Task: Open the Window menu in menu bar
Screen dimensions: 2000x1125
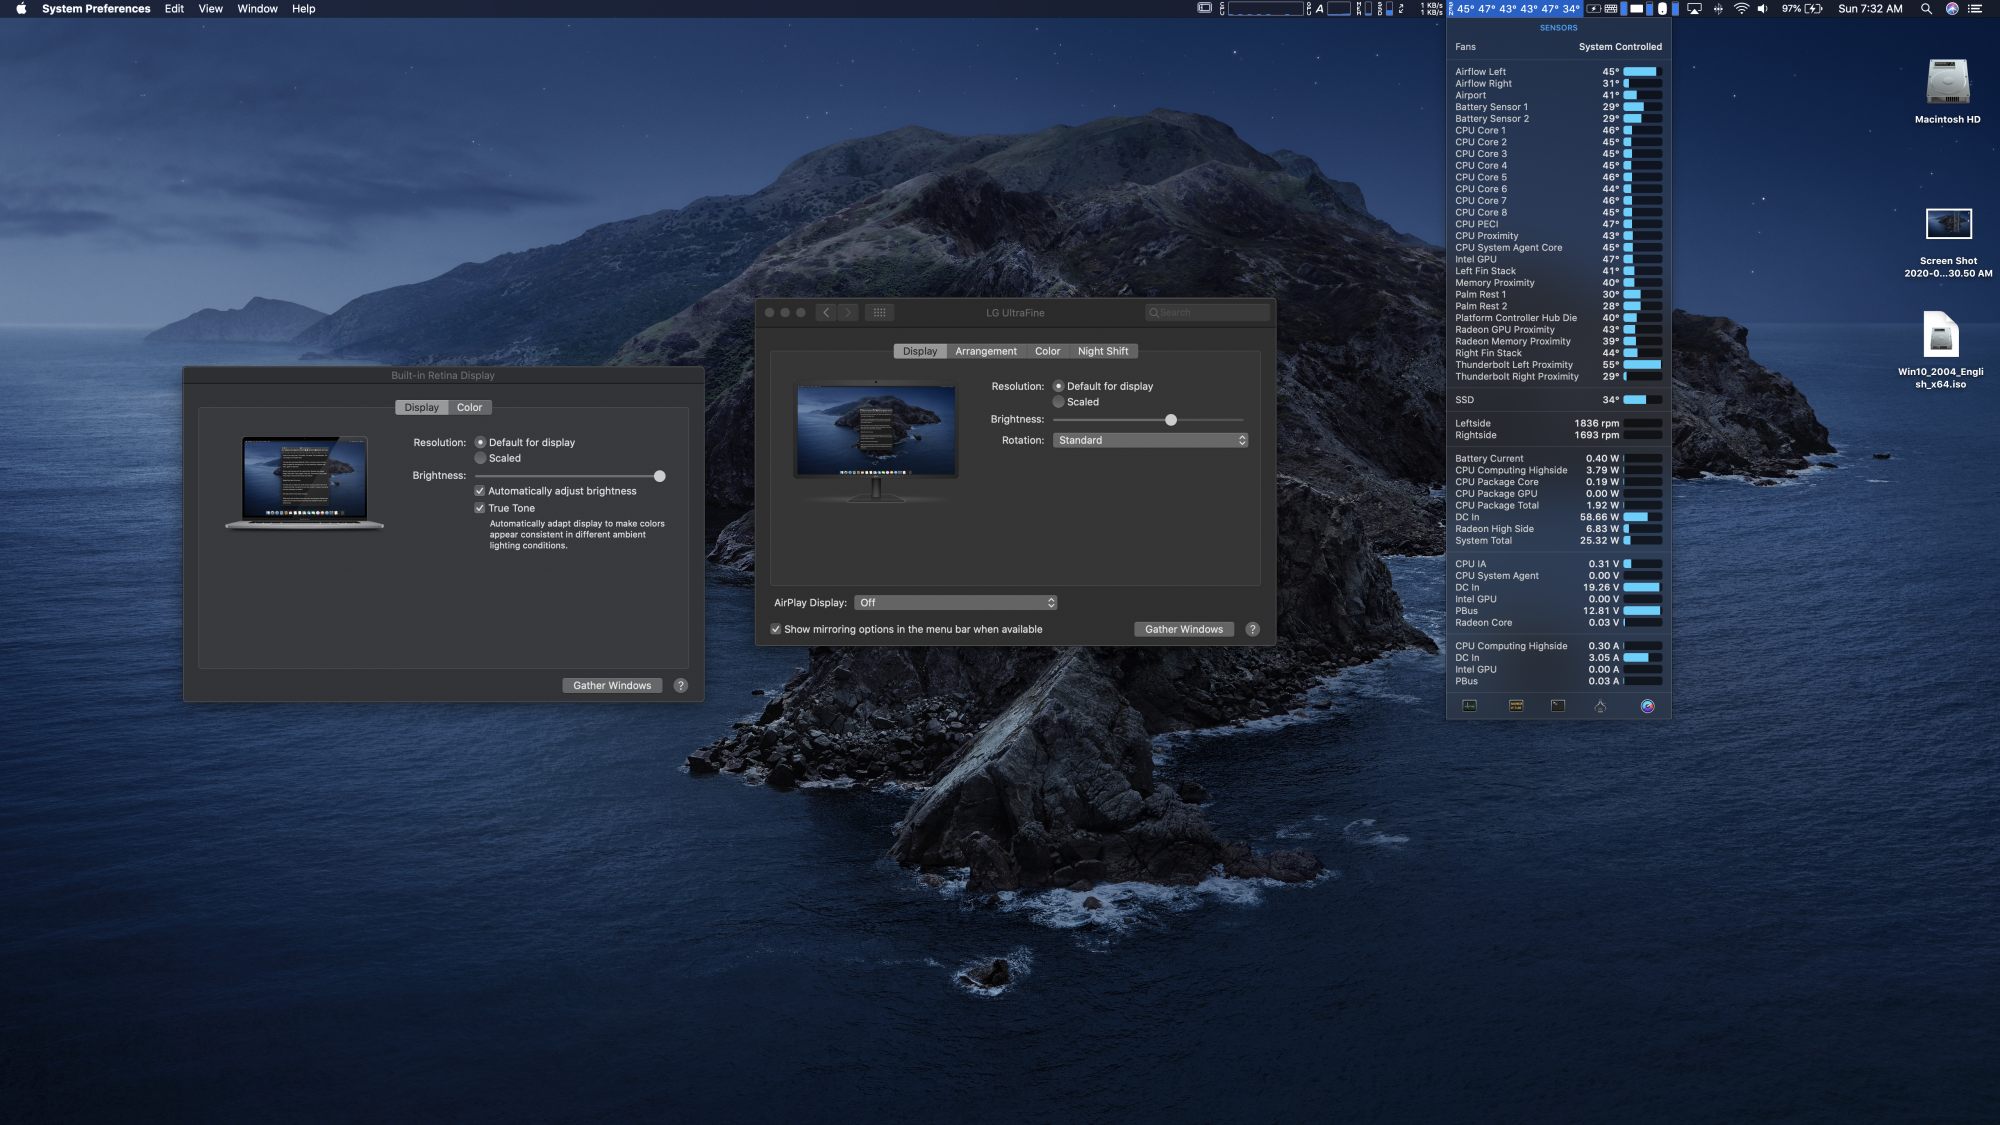Action: [x=257, y=9]
